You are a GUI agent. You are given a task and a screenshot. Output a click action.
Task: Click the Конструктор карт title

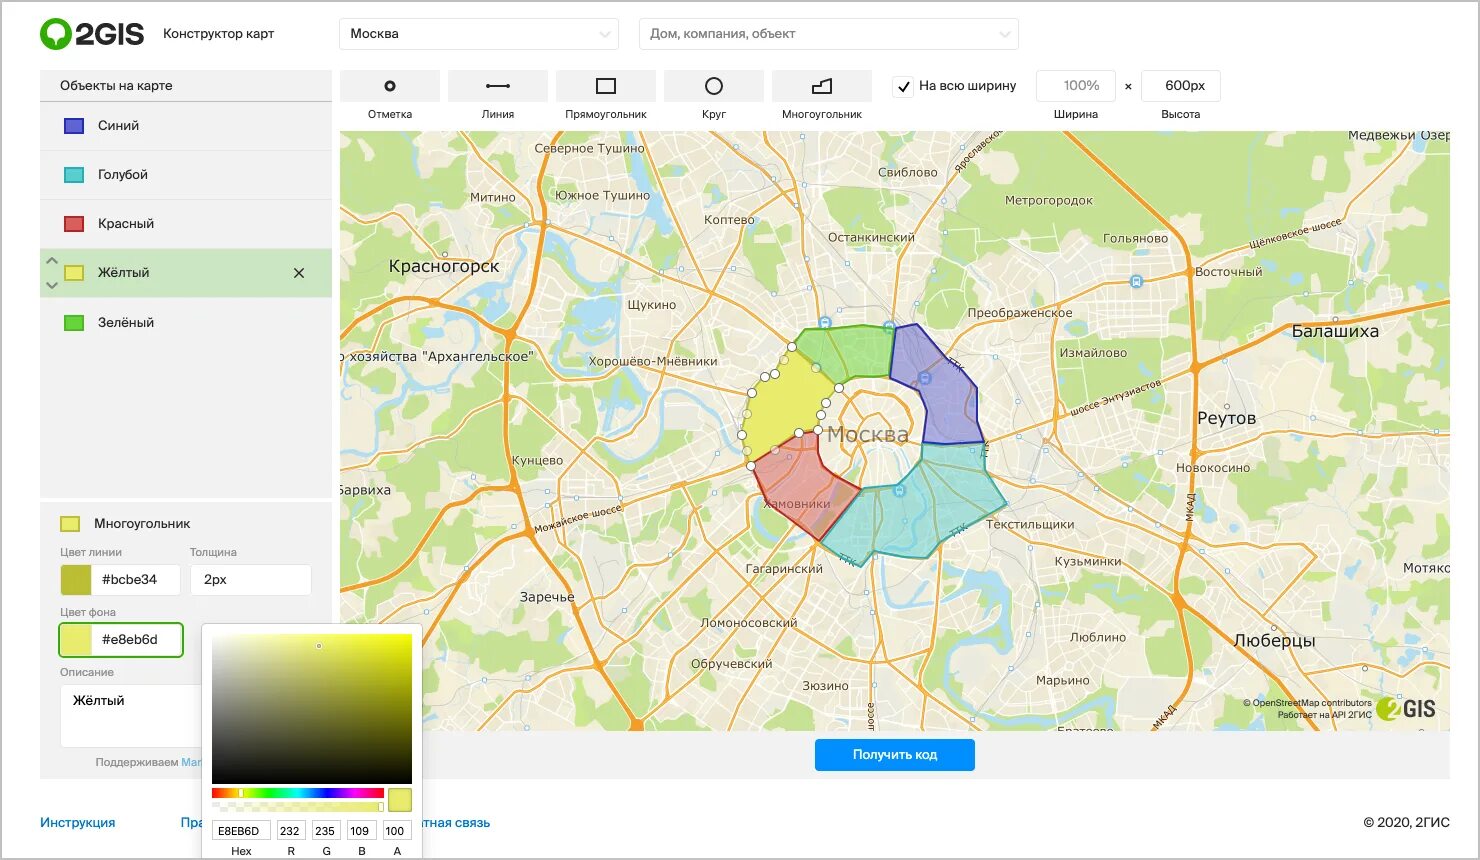(x=219, y=34)
